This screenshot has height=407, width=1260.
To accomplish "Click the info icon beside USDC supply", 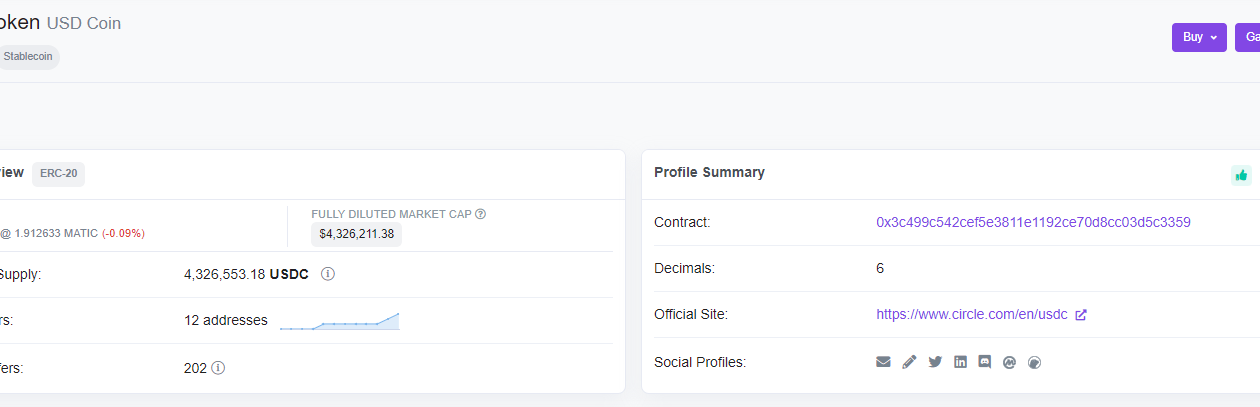I will click(x=327, y=274).
